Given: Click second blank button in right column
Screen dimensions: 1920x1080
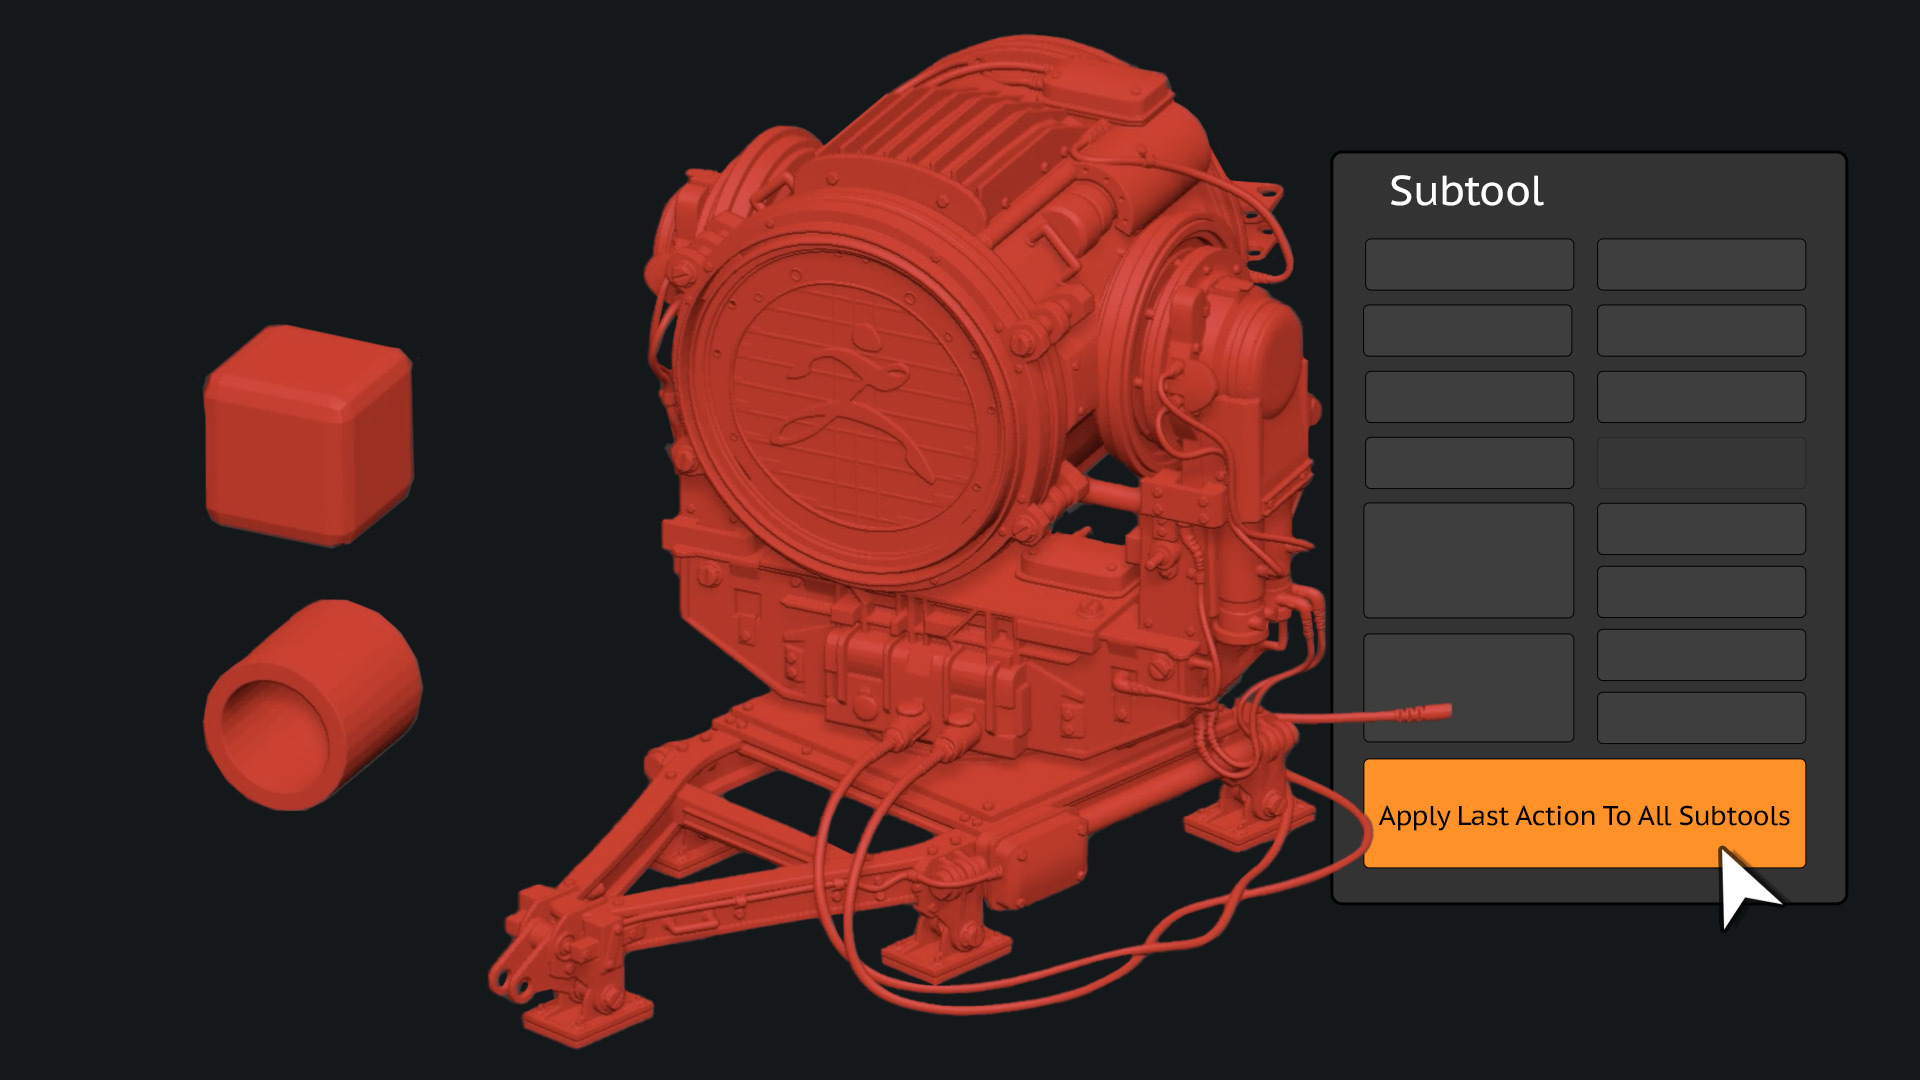Looking at the screenshot, I should pyautogui.click(x=1701, y=330).
